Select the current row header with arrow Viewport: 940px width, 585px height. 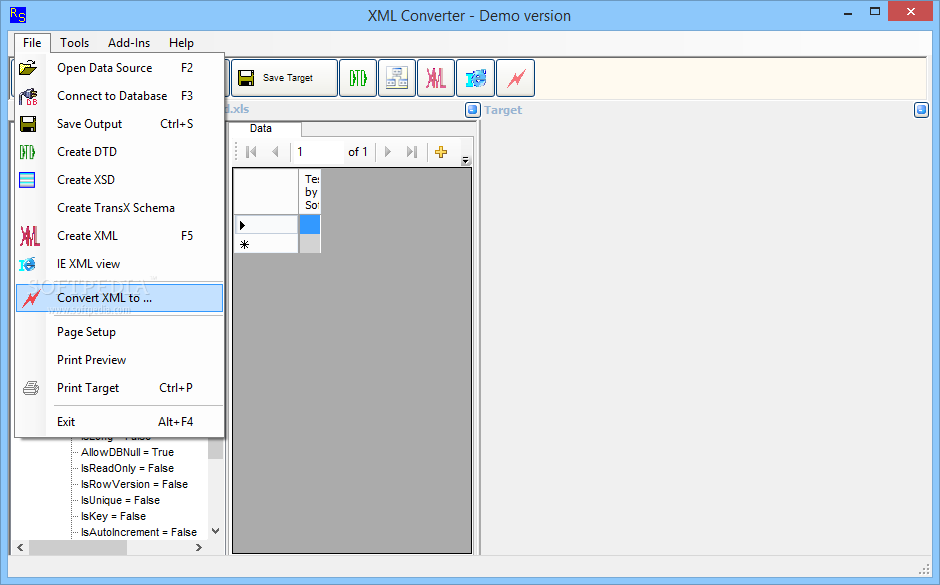pos(266,225)
